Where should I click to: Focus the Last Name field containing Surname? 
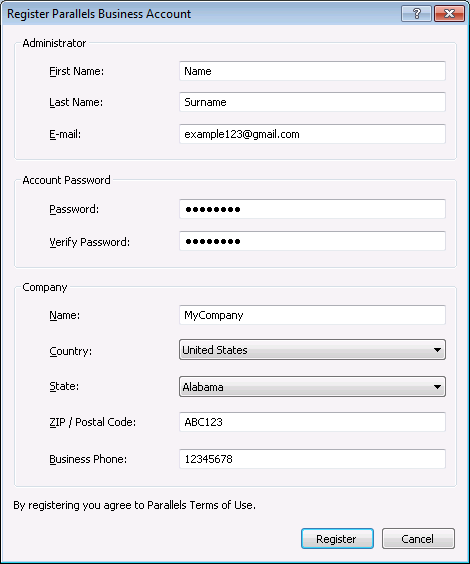(x=312, y=102)
